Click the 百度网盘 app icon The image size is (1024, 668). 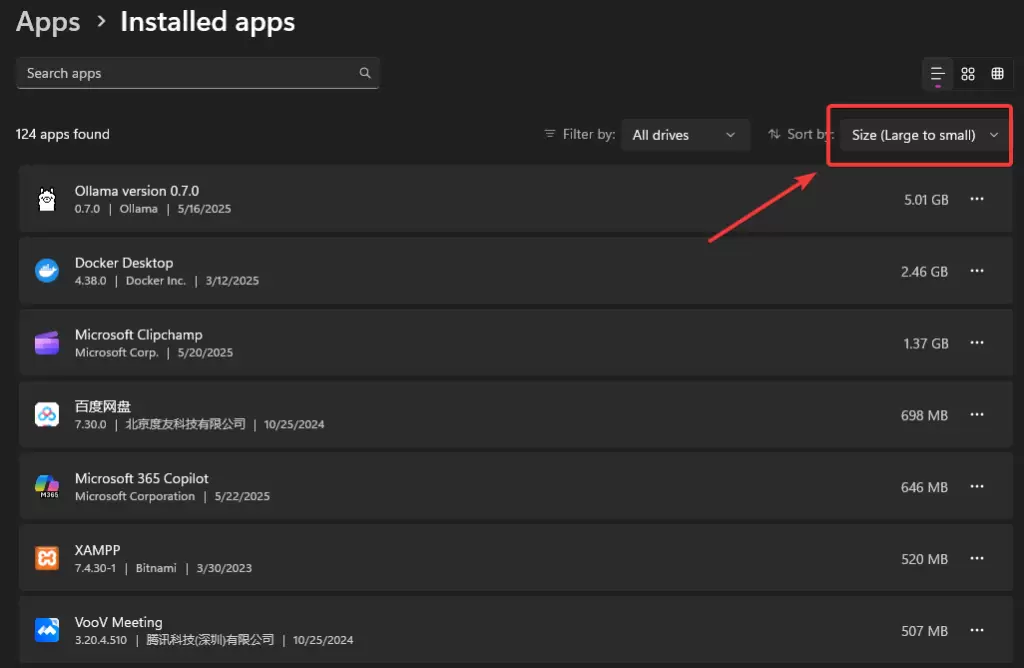[x=46, y=414]
